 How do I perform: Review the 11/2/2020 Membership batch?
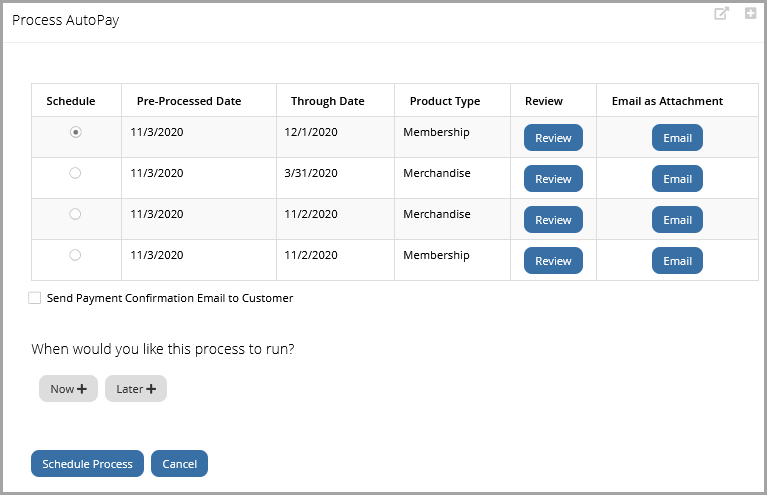click(553, 261)
